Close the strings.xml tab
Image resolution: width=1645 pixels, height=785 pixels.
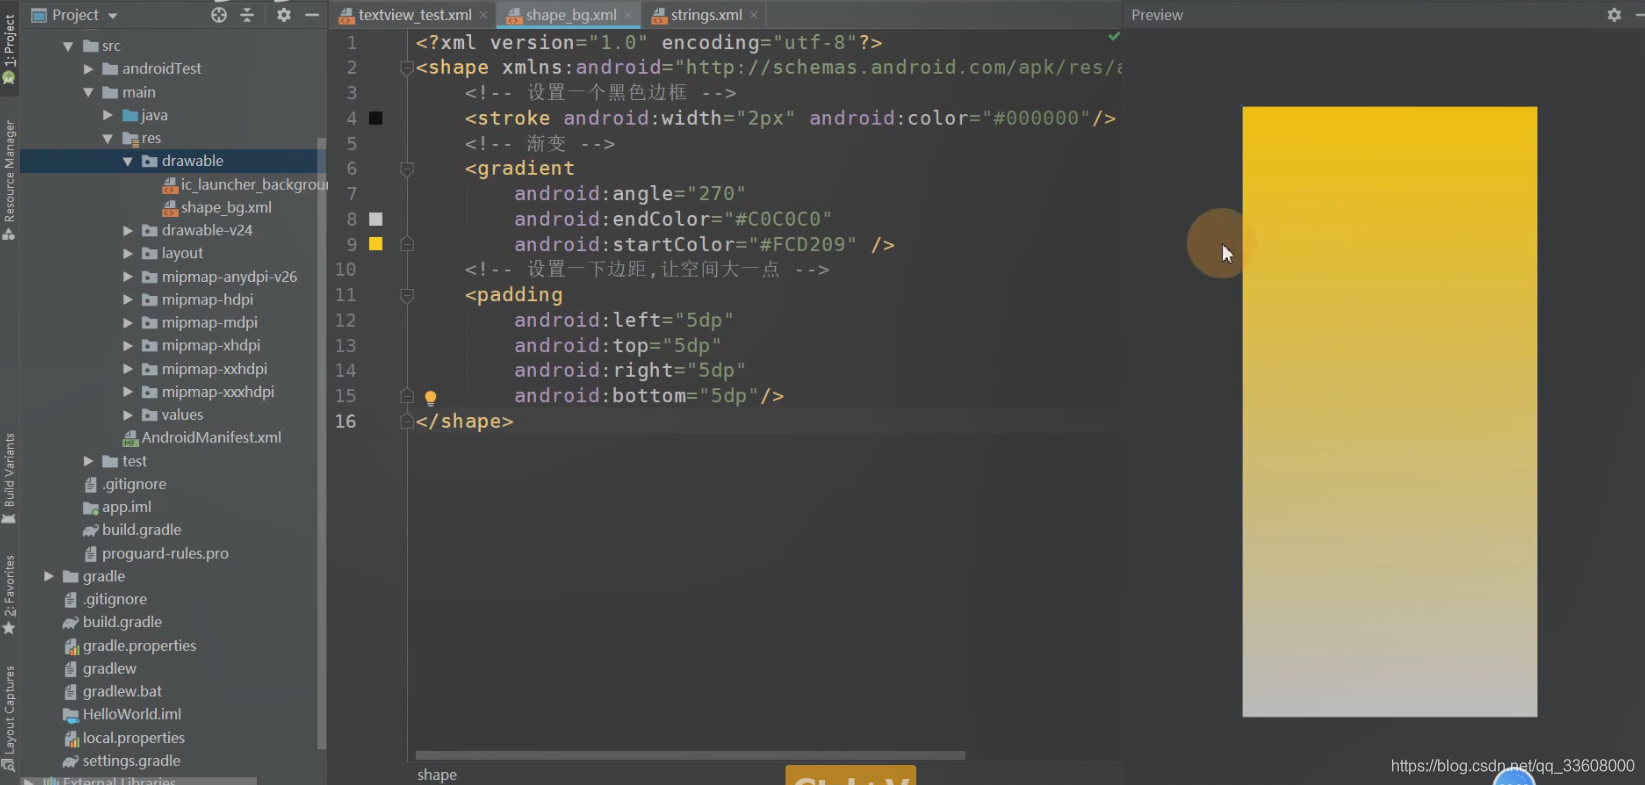tap(754, 15)
